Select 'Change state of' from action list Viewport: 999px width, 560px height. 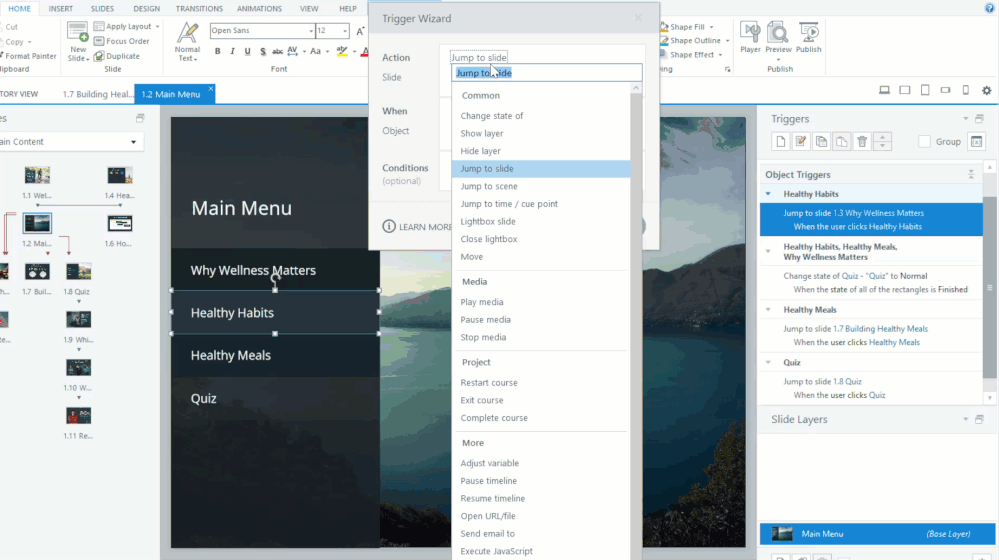click(491, 116)
